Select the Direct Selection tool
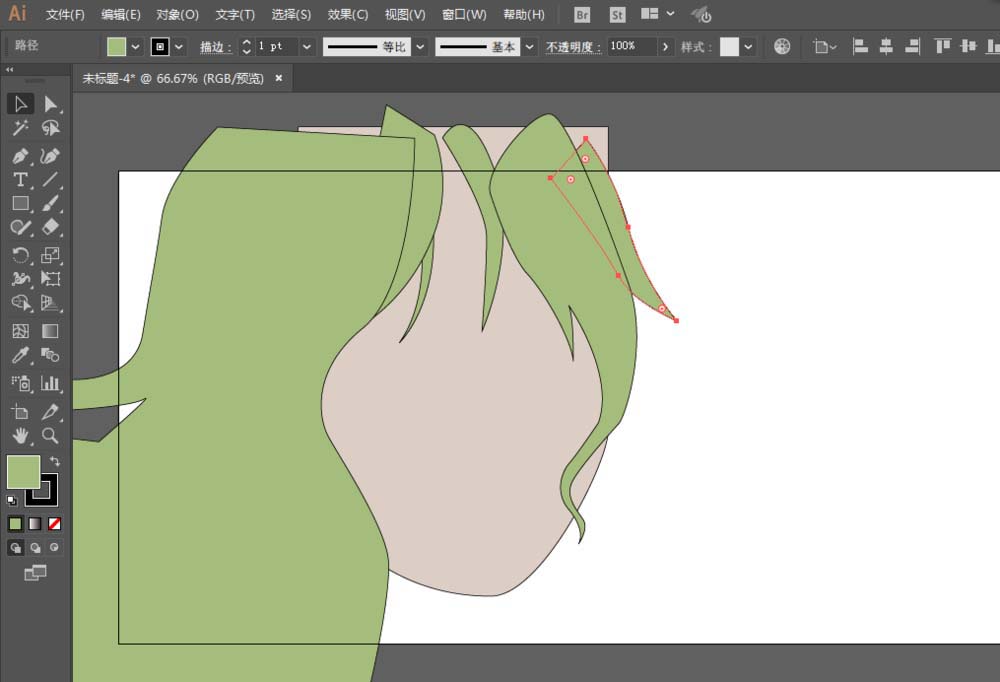The width and height of the screenshot is (1000, 682). click(x=51, y=104)
